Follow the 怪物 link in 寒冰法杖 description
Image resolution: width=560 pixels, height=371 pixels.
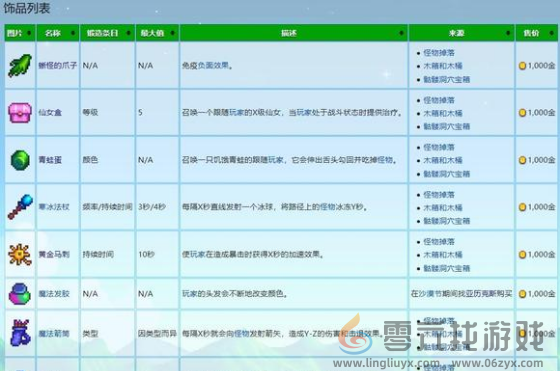(x=328, y=207)
